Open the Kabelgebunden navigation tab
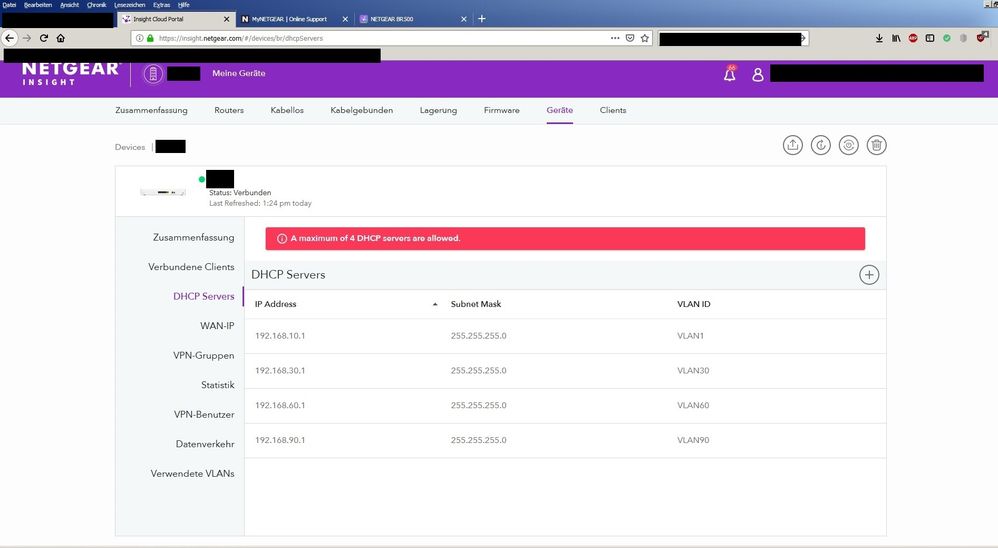This screenshot has width=998, height=548. click(x=362, y=110)
